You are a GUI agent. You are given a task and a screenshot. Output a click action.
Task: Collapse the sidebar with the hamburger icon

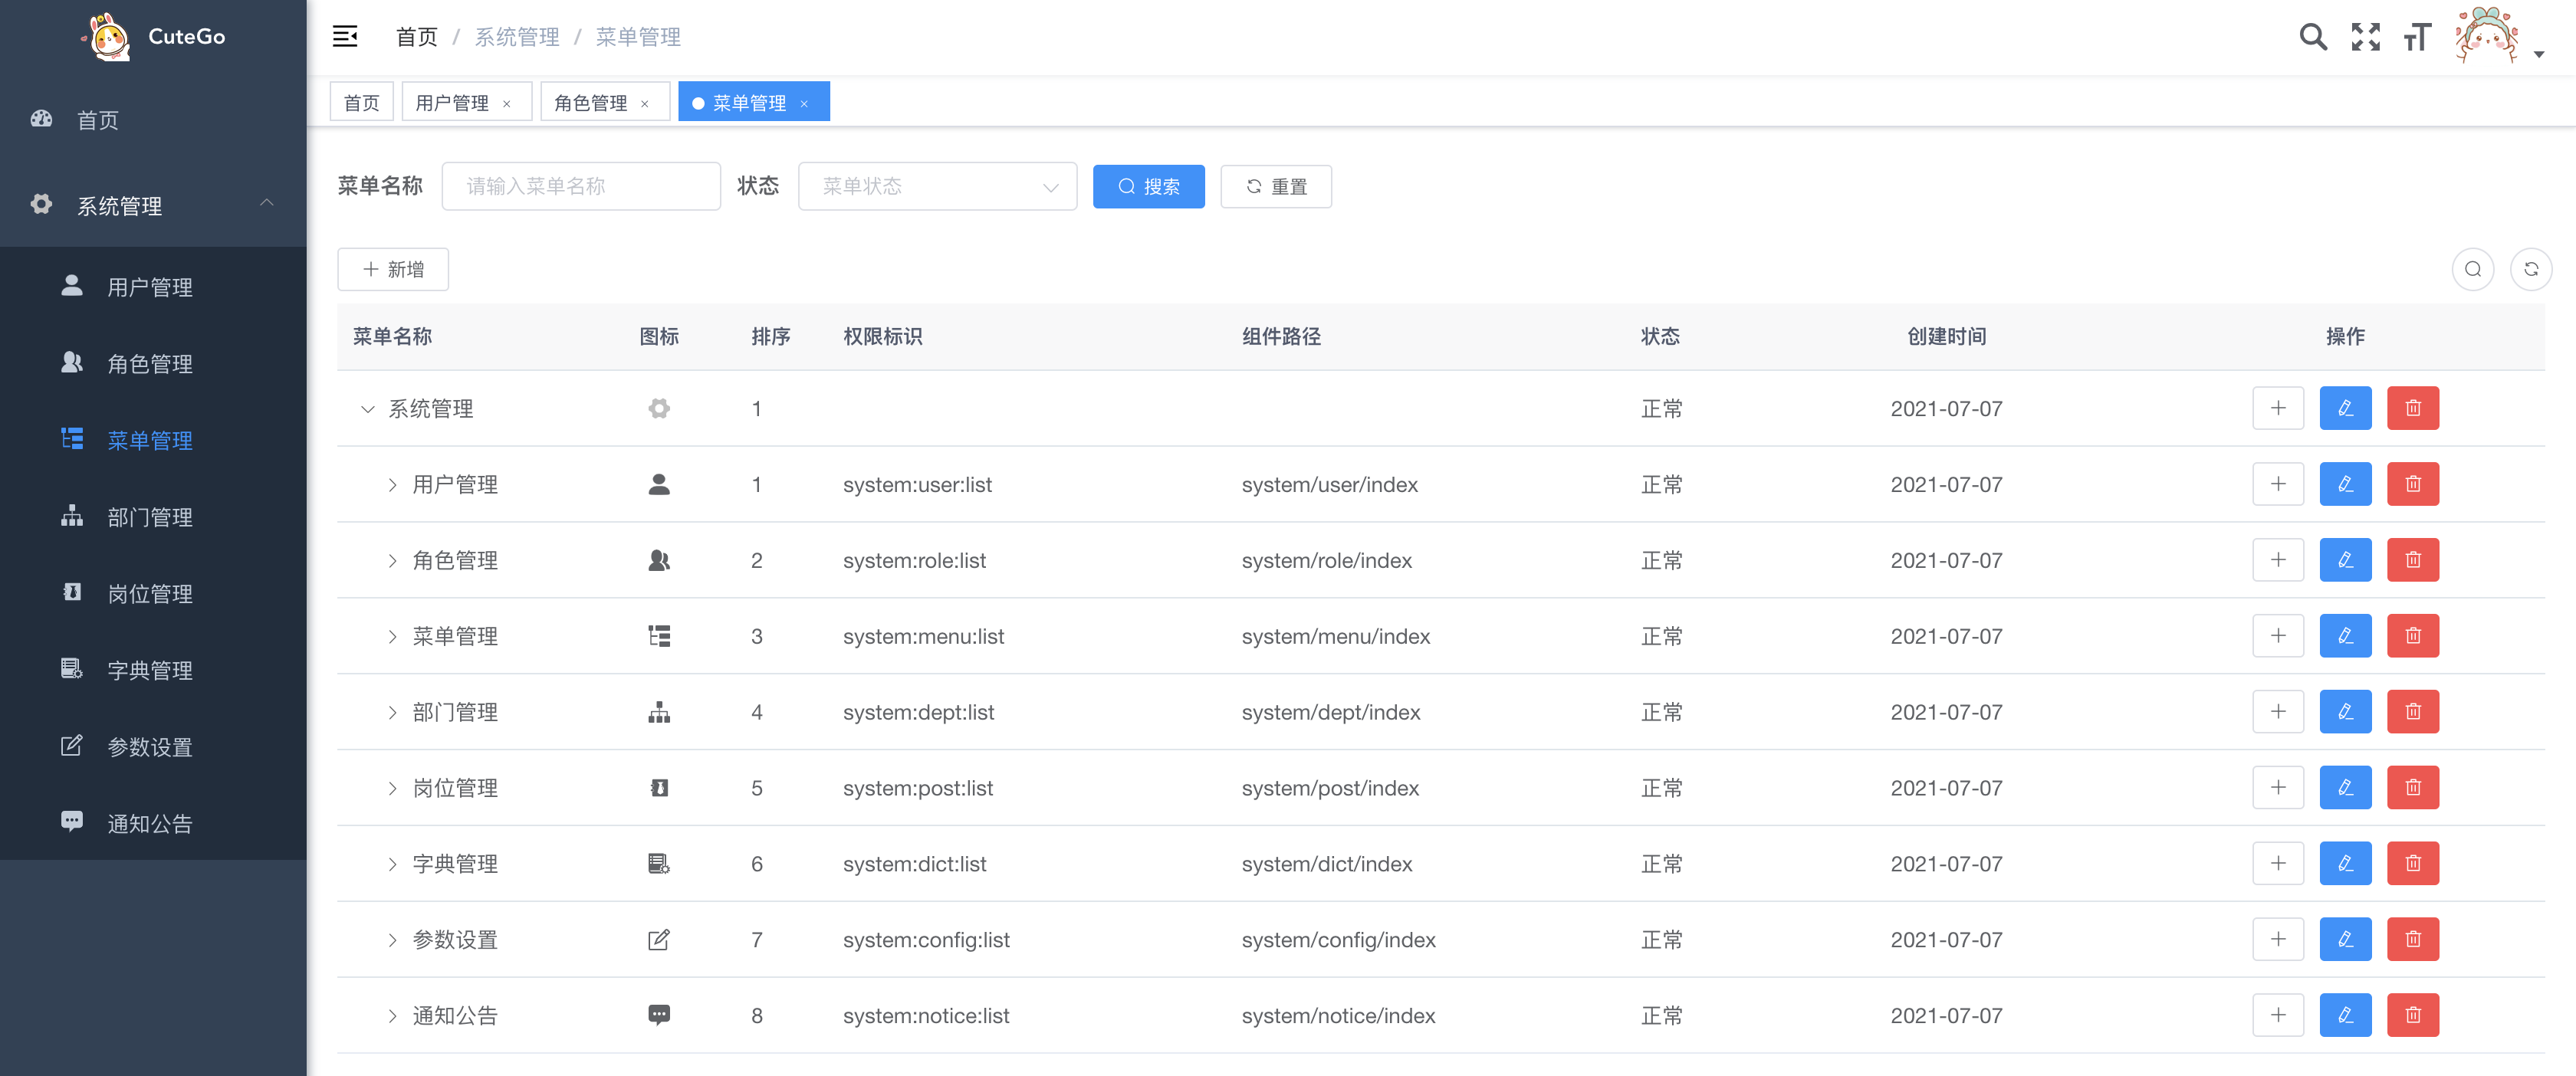click(345, 37)
